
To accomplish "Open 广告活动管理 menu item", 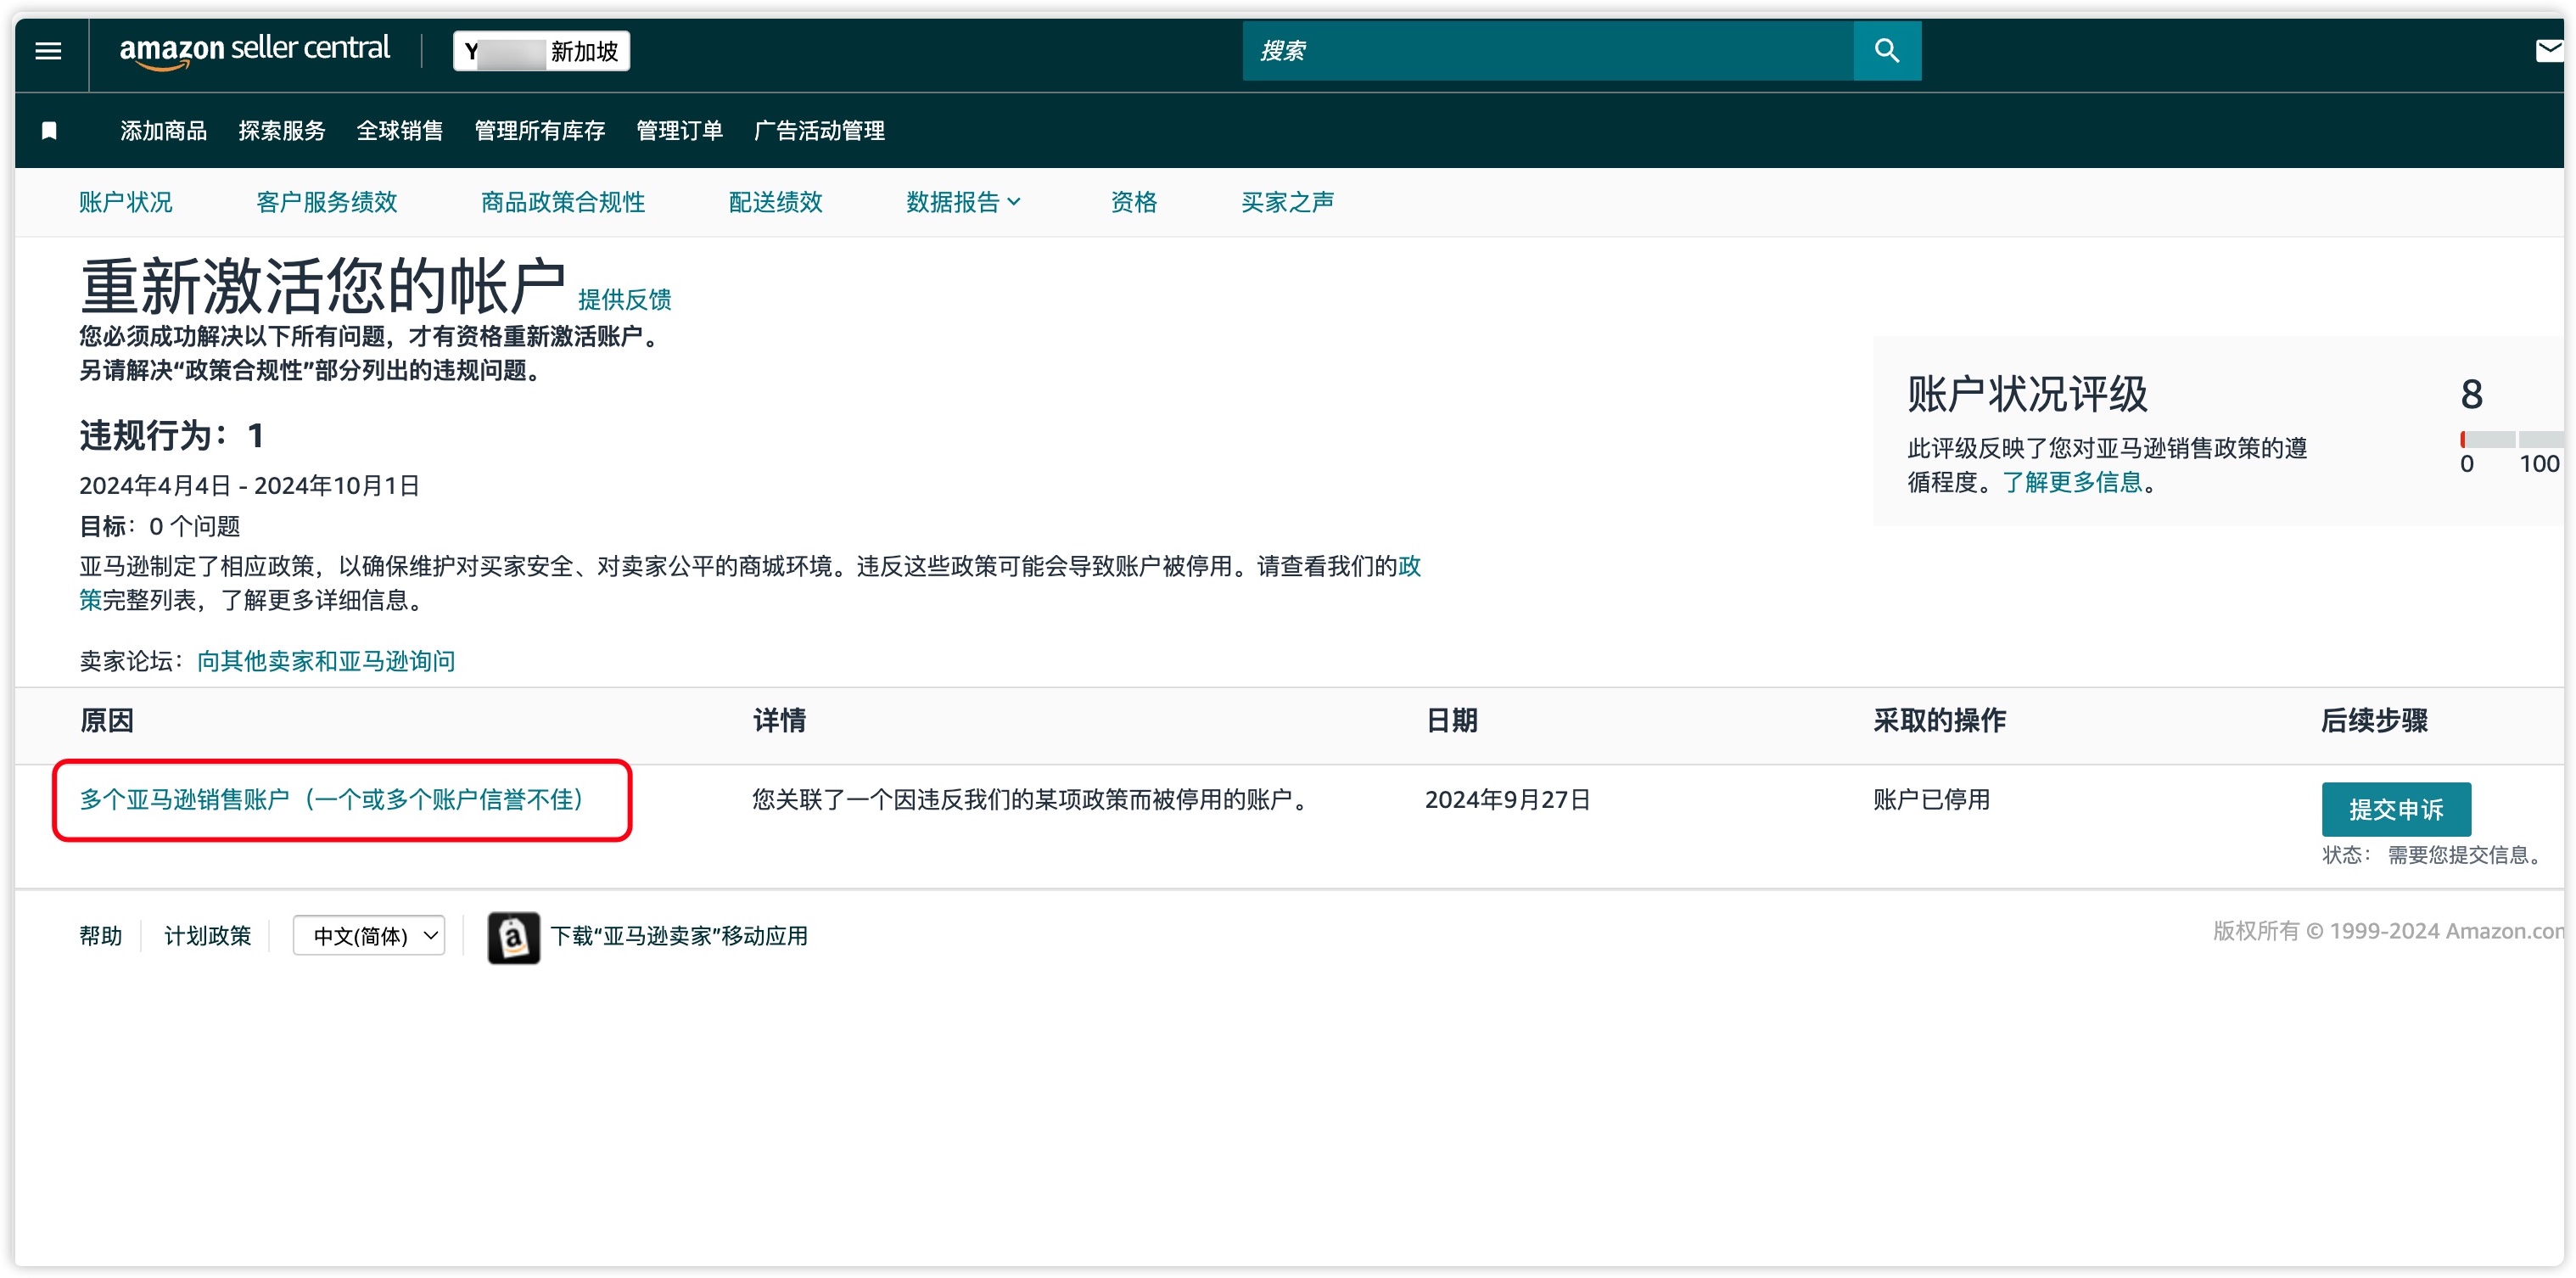I will point(819,130).
